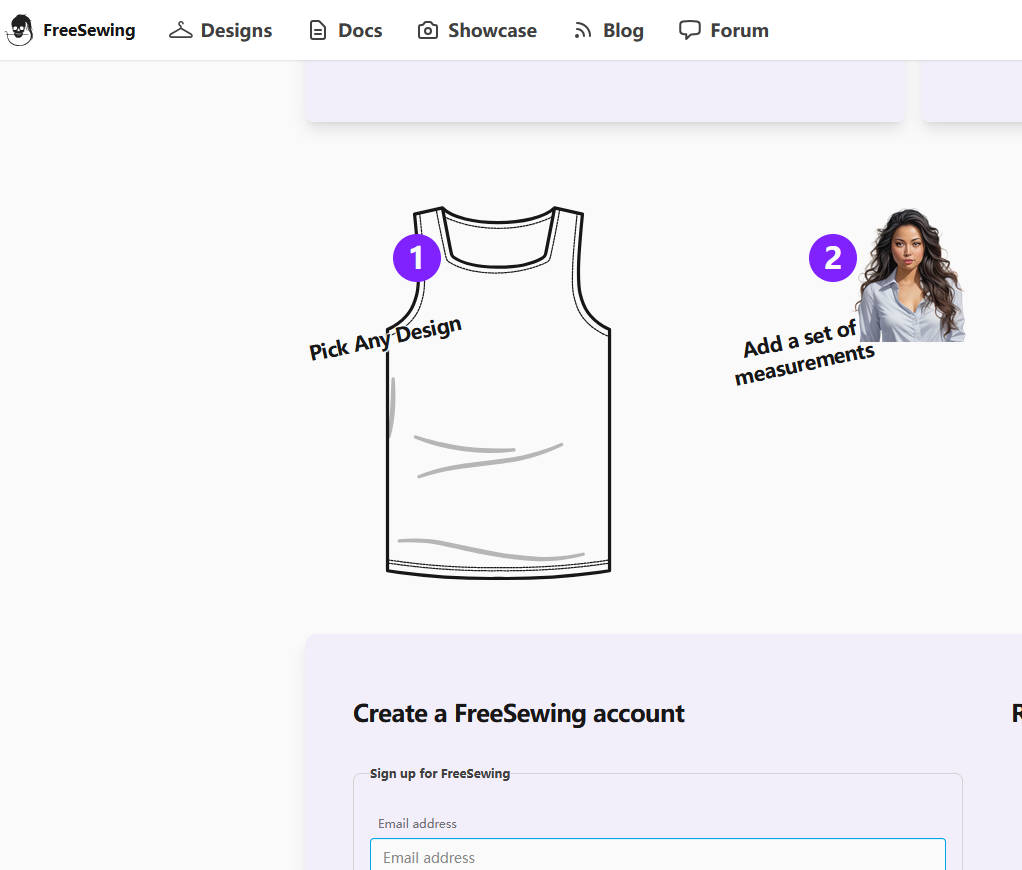Select the RSS feed icon beside Blog
Viewport: 1022px width, 870px height.
tap(582, 30)
